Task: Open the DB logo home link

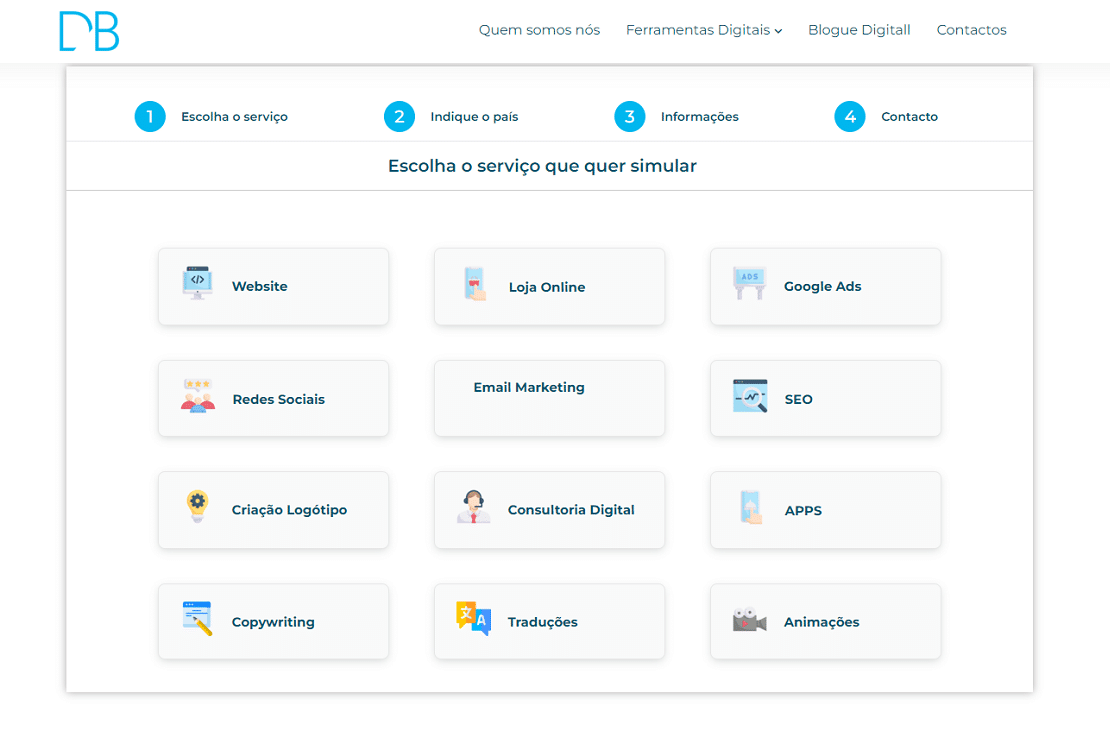Action: tap(89, 31)
